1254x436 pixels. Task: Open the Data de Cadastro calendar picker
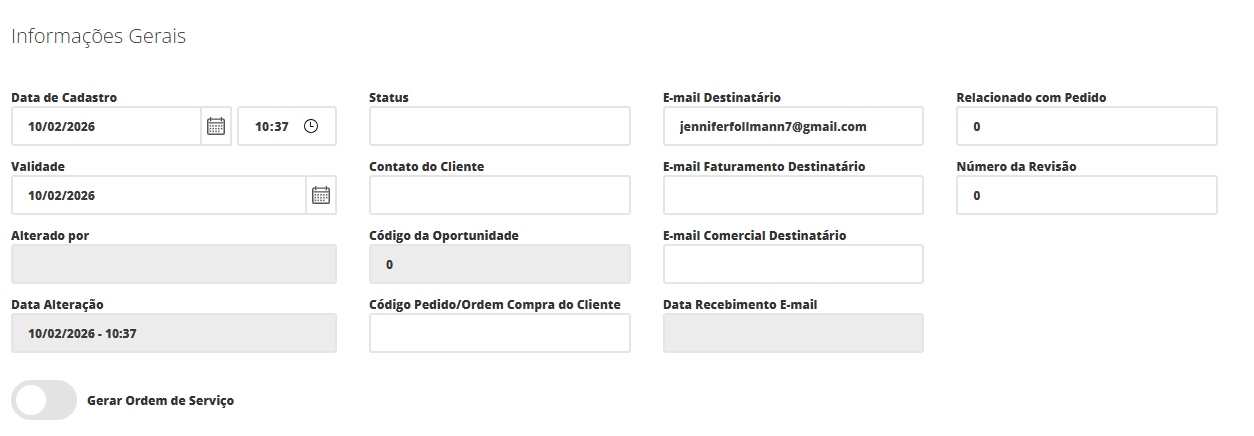pos(216,127)
